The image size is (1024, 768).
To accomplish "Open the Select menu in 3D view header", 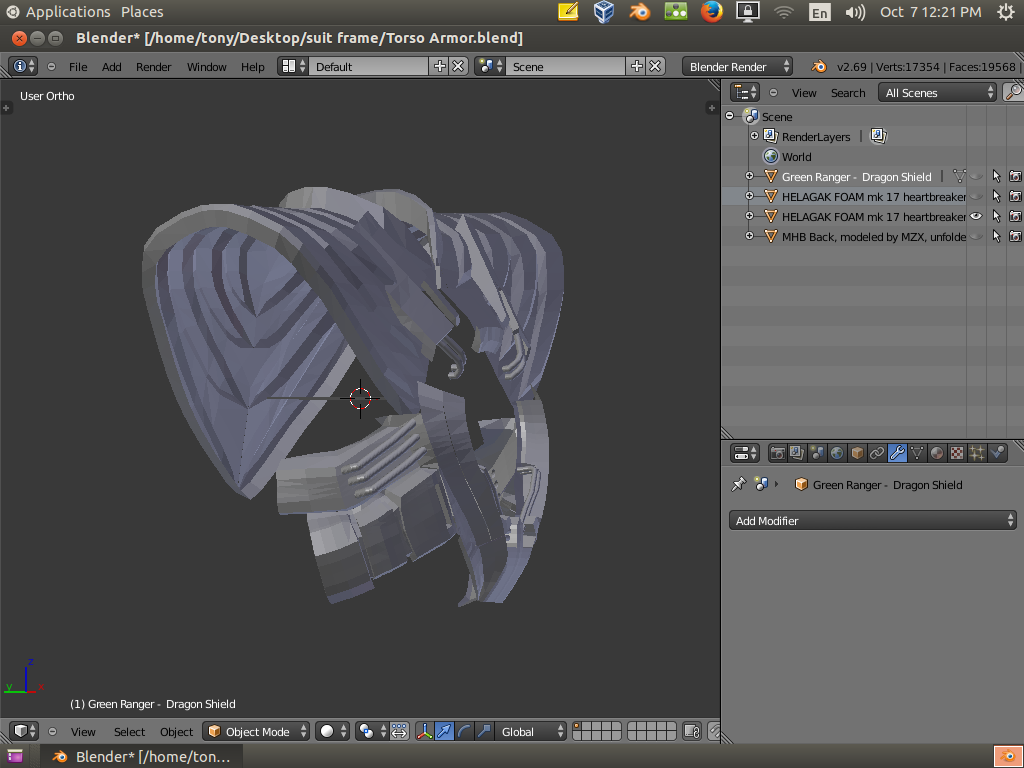I will pyautogui.click(x=129, y=731).
